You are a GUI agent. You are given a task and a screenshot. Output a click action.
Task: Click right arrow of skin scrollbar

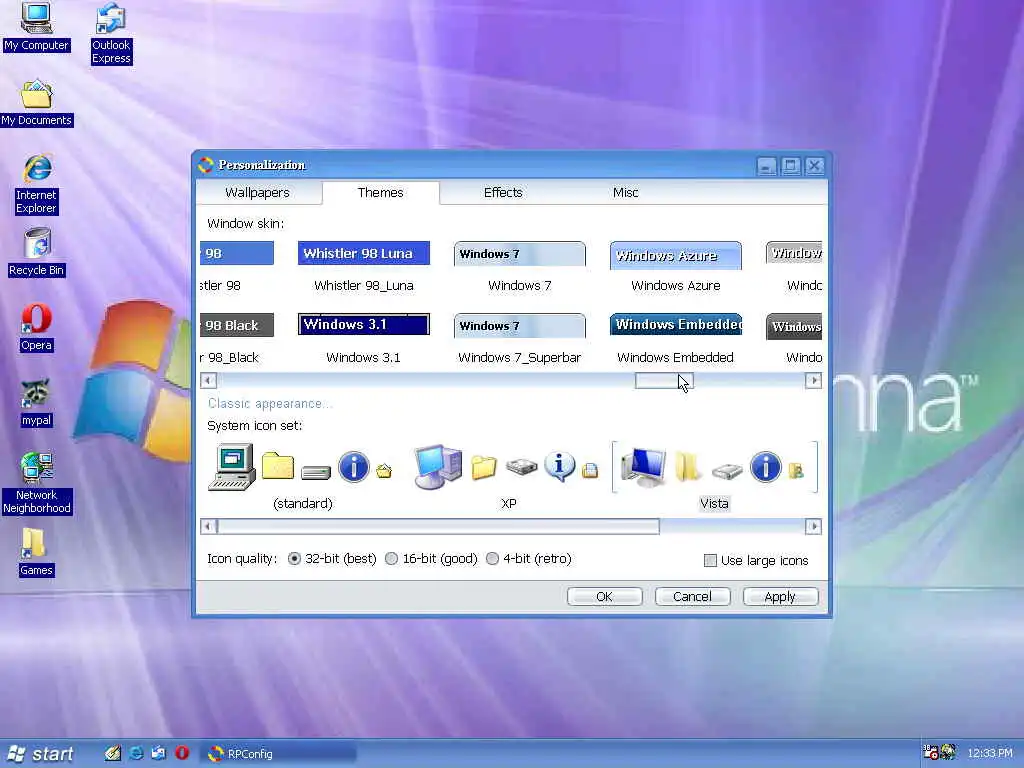point(813,380)
